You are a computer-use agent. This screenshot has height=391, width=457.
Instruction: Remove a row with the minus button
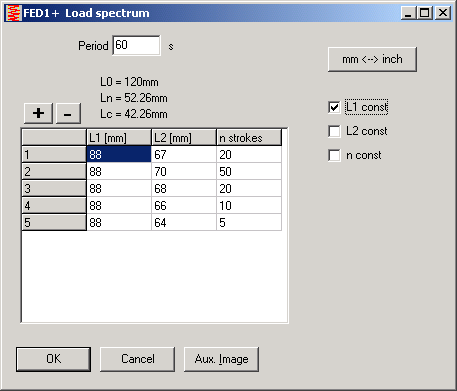(x=68, y=113)
